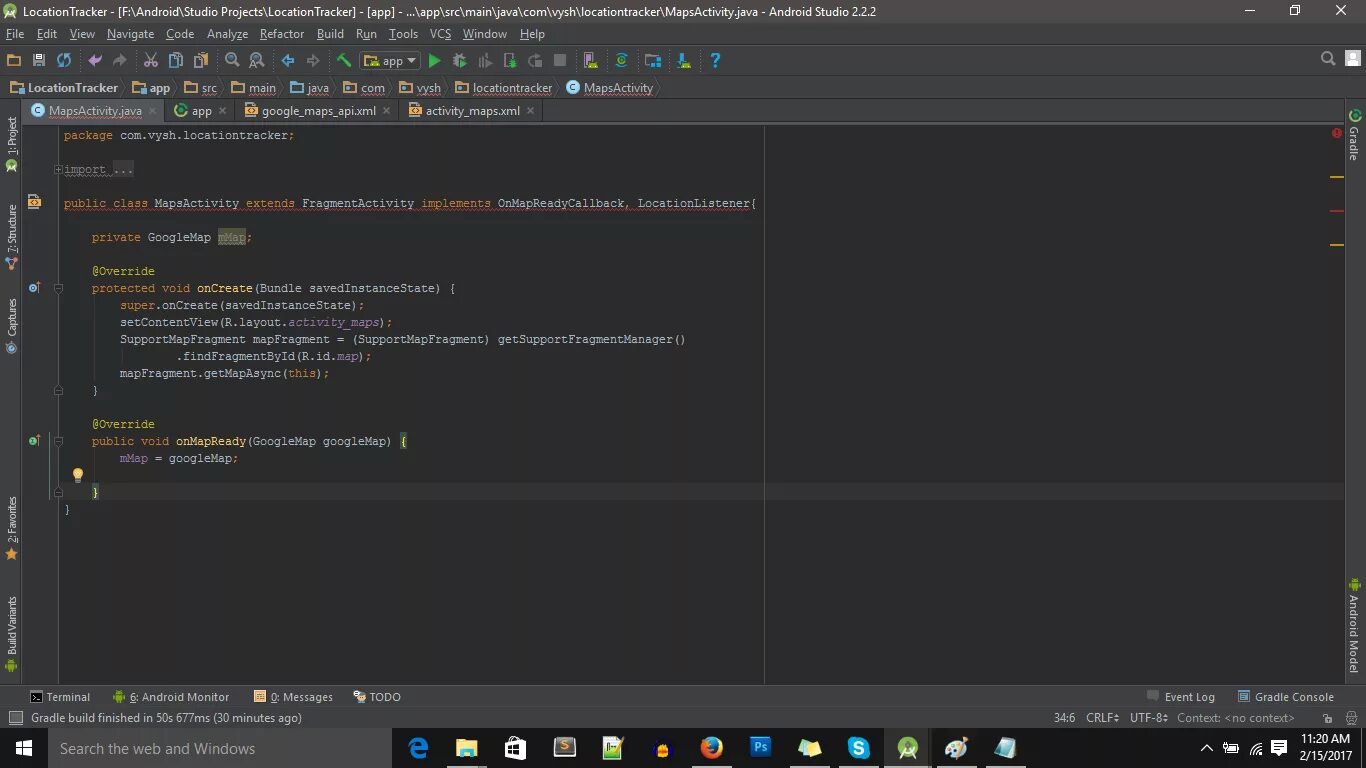Click the Redo toolbar icon

(120, 60)
